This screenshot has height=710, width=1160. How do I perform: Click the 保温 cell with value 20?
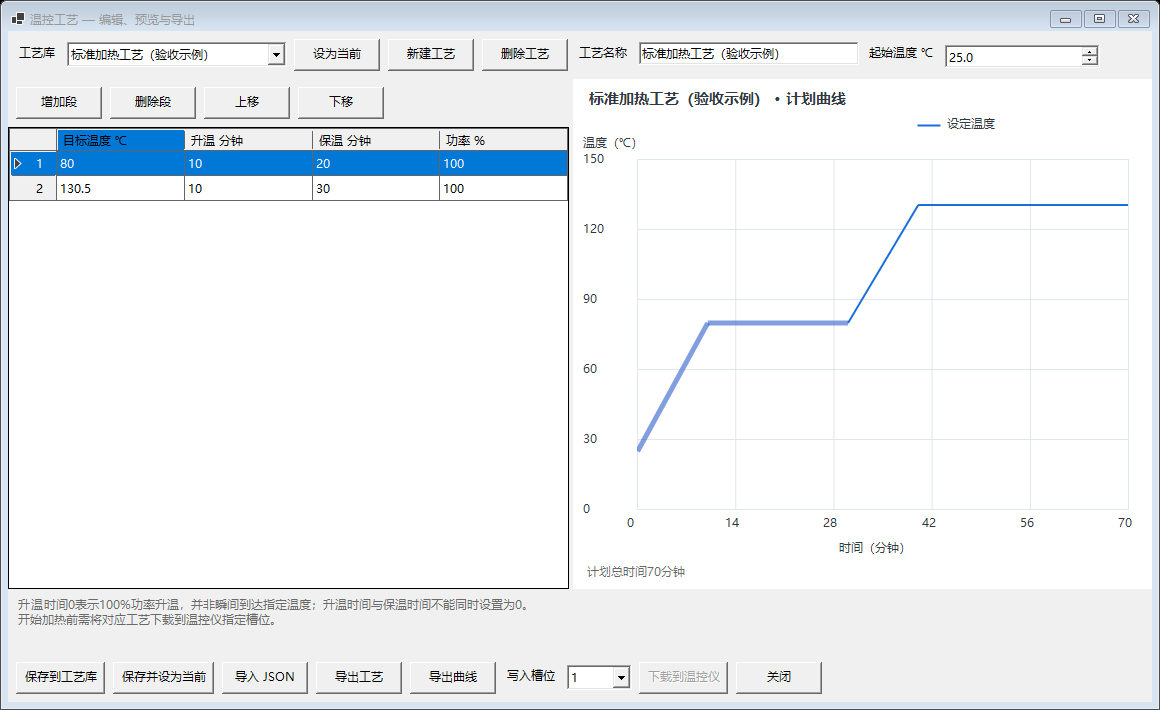pos(376,163)
